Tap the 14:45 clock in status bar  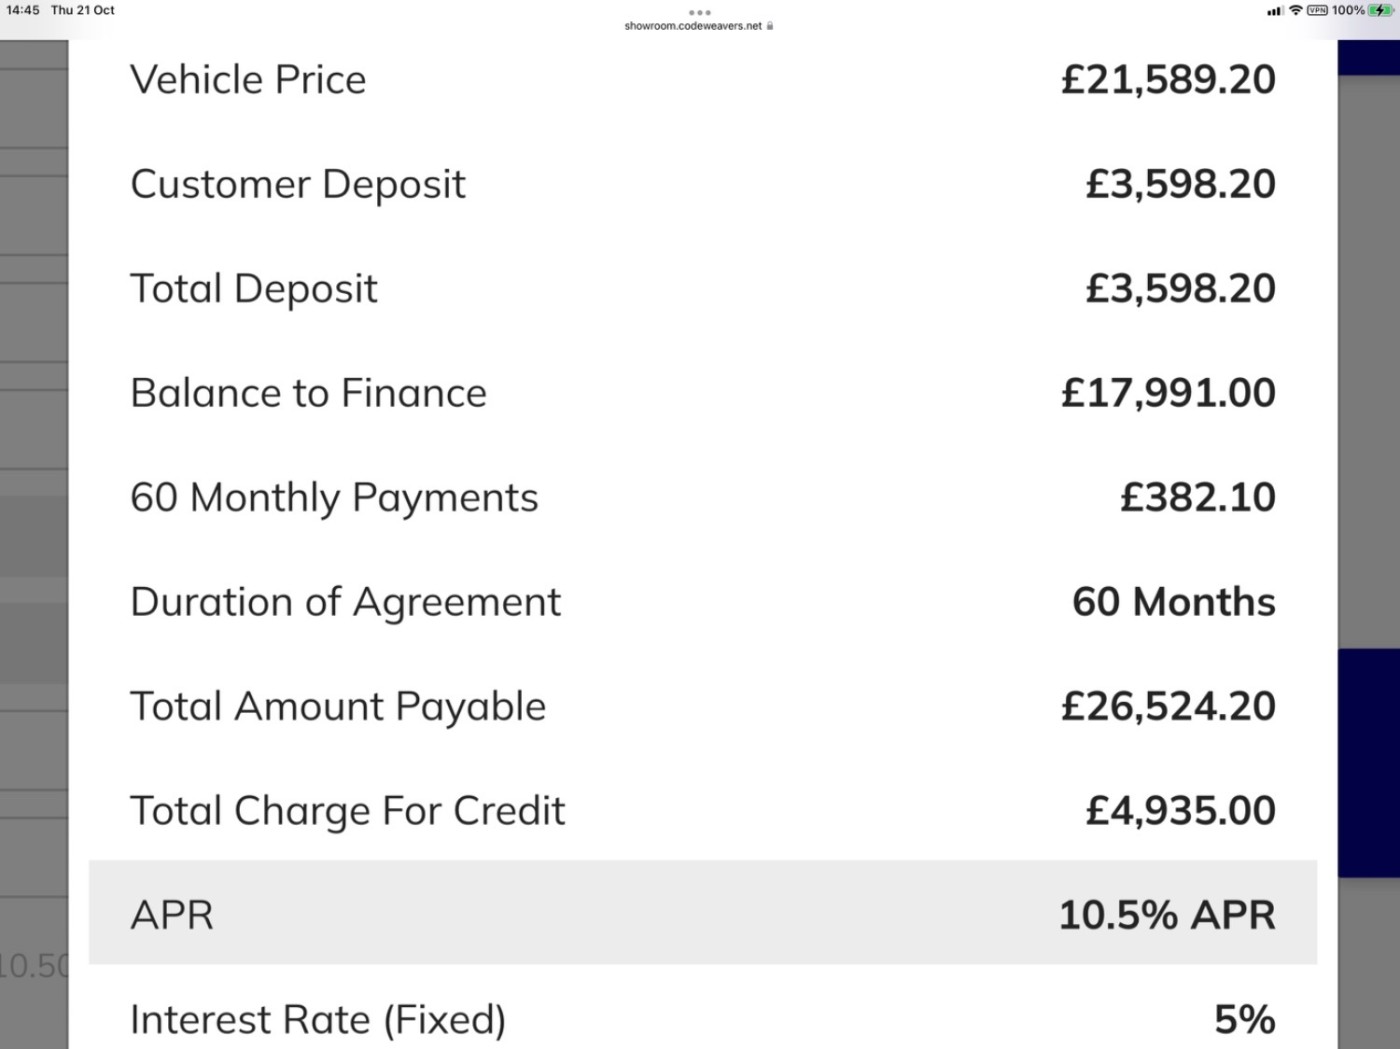click(22, 10)
